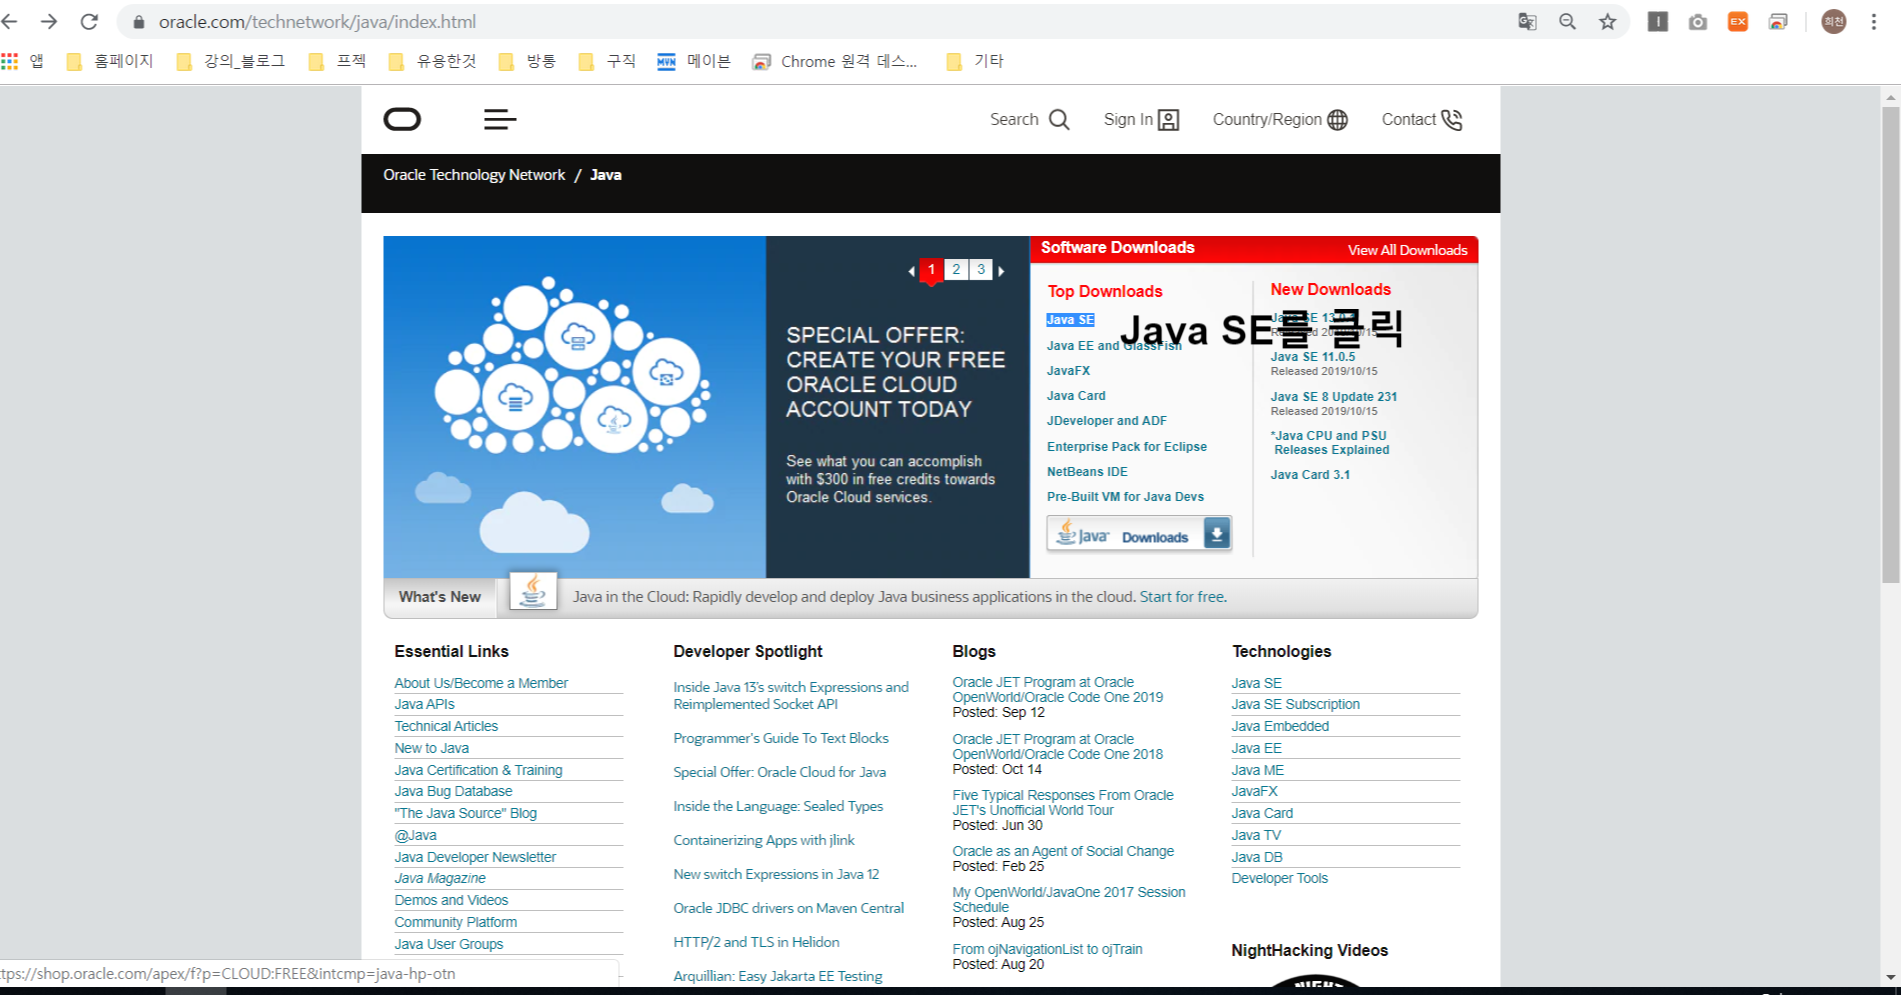Open the 프젝 bookmark folder
Screen dimensions: 1901x995
pyautogui.click(x=338, y=61)
